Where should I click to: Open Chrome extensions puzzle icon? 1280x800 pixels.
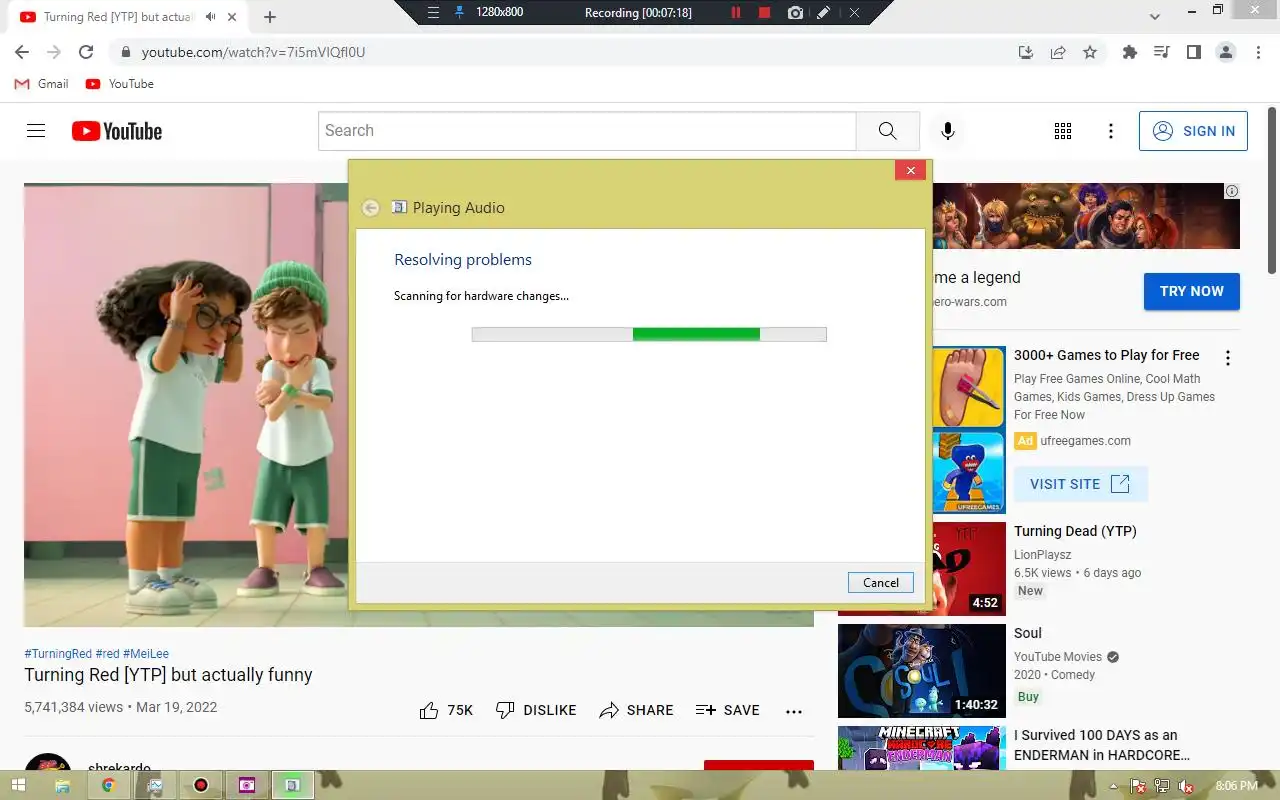pos(1130,52)
